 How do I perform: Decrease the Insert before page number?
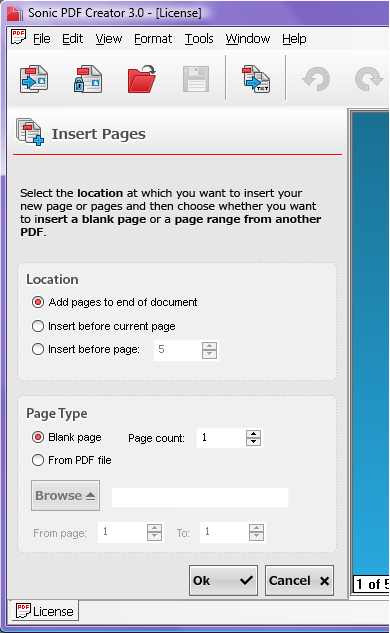click(210, 354)
